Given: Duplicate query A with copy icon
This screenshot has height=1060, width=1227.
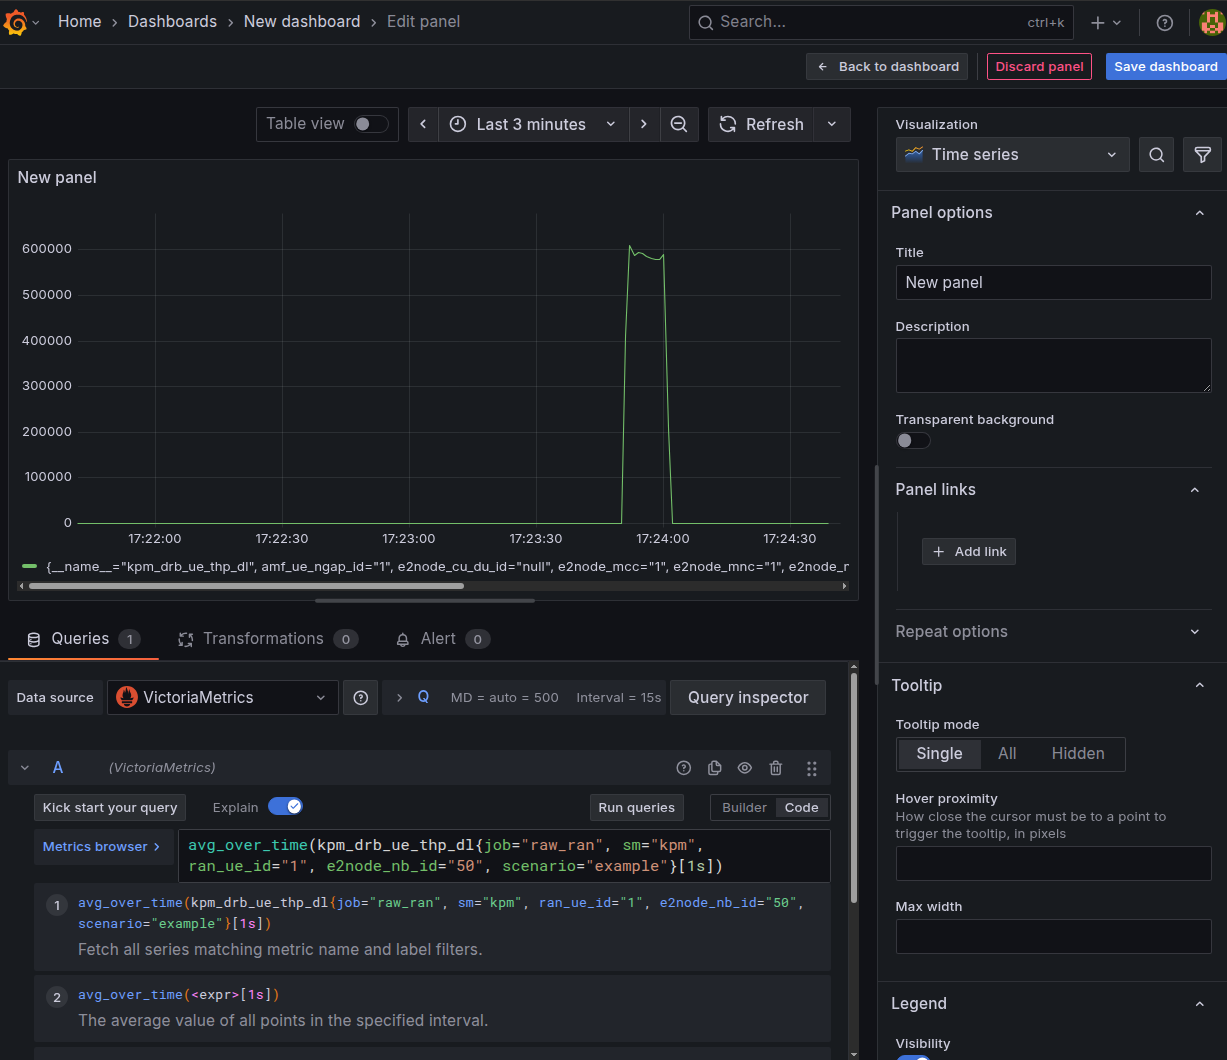Looking at the screenshot, I should 714,768.
